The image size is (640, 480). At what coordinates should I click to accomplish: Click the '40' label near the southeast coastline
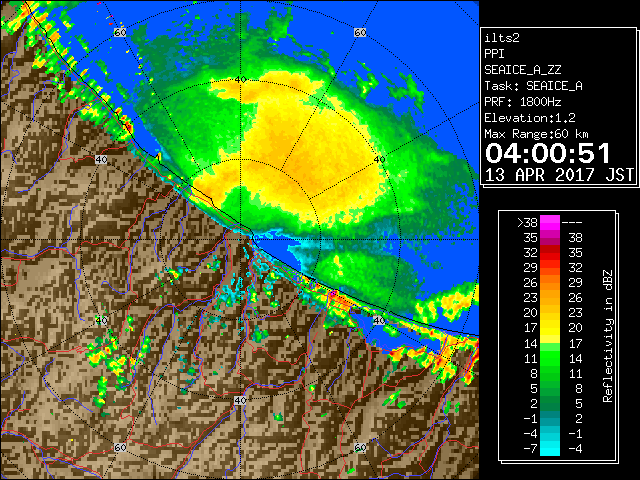[379, 320]
